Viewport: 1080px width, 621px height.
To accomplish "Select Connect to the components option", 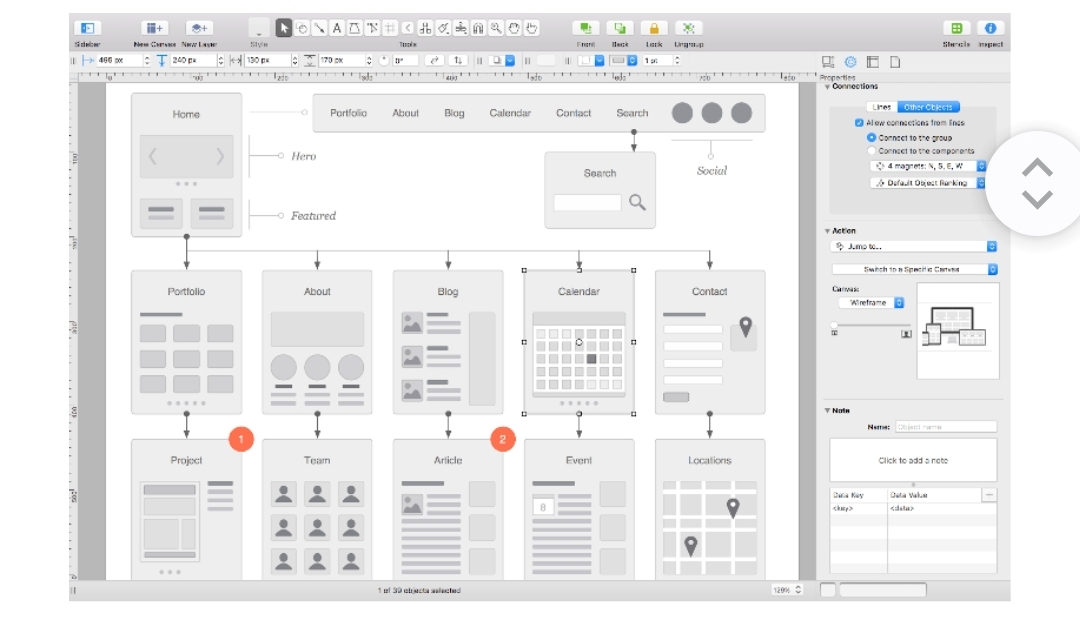I will point(871,151).
